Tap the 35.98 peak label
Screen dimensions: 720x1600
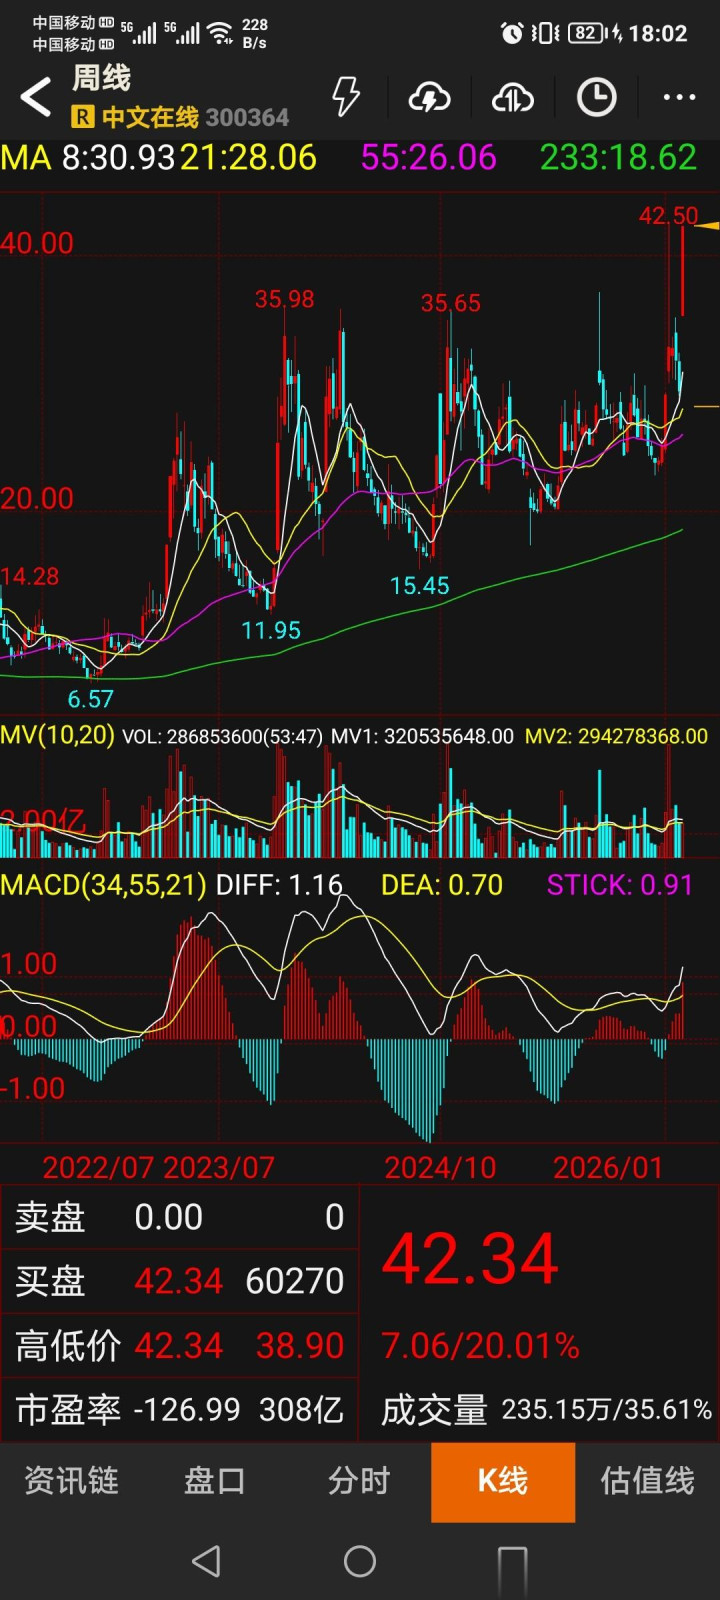284,299
